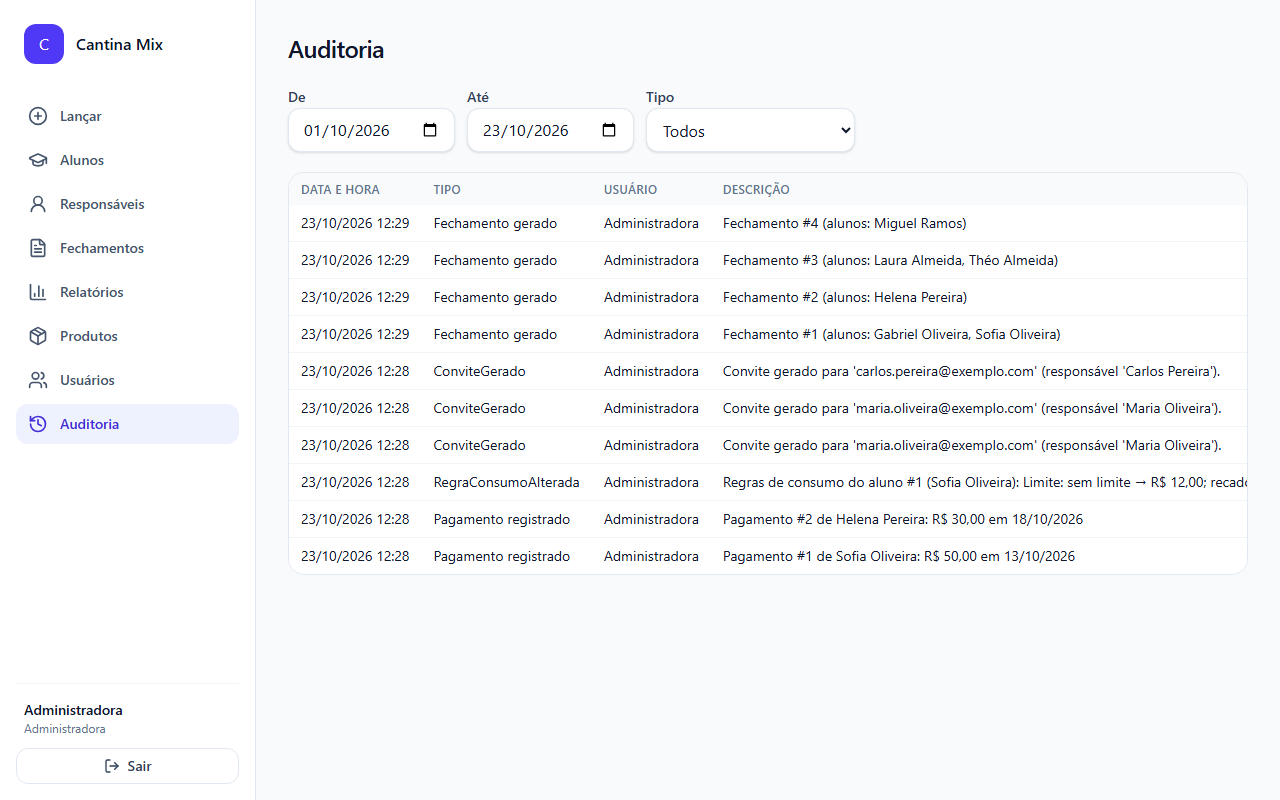1280x800 pixels.
Task: Click the Fechamentos document icon
Action: click(38, 248)
